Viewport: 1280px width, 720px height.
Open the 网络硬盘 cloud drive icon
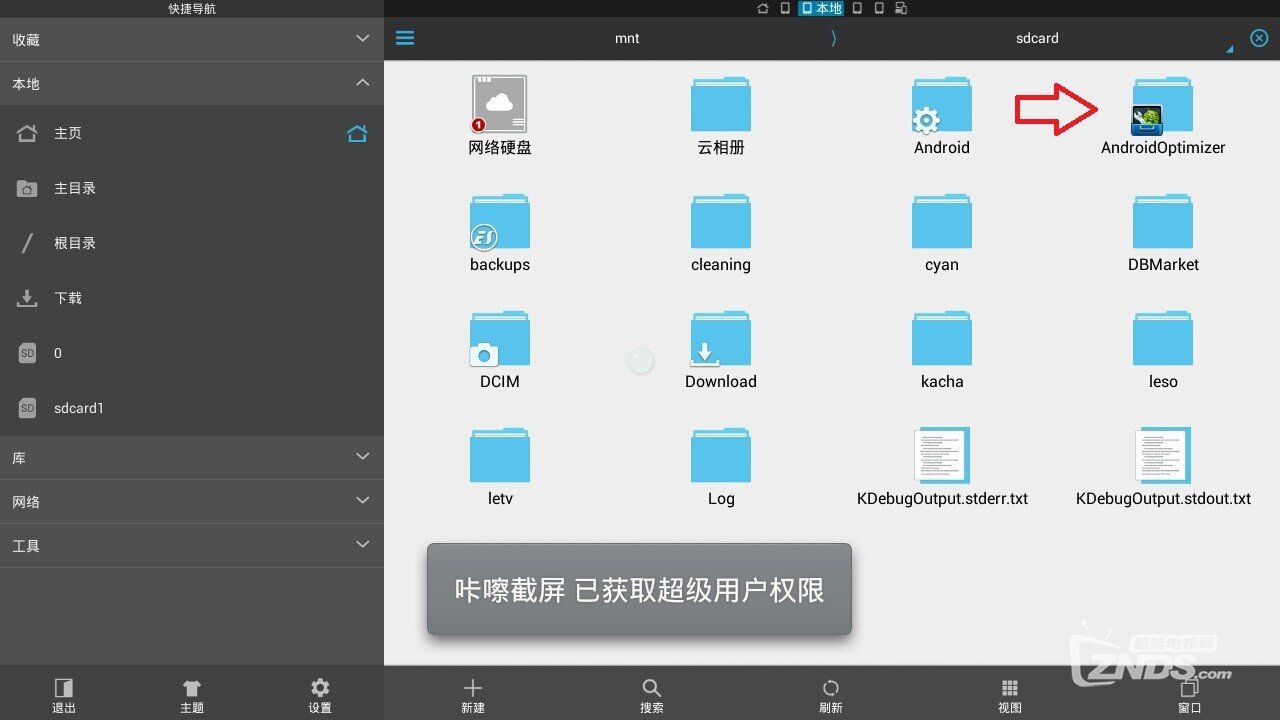tap(500, 104)
